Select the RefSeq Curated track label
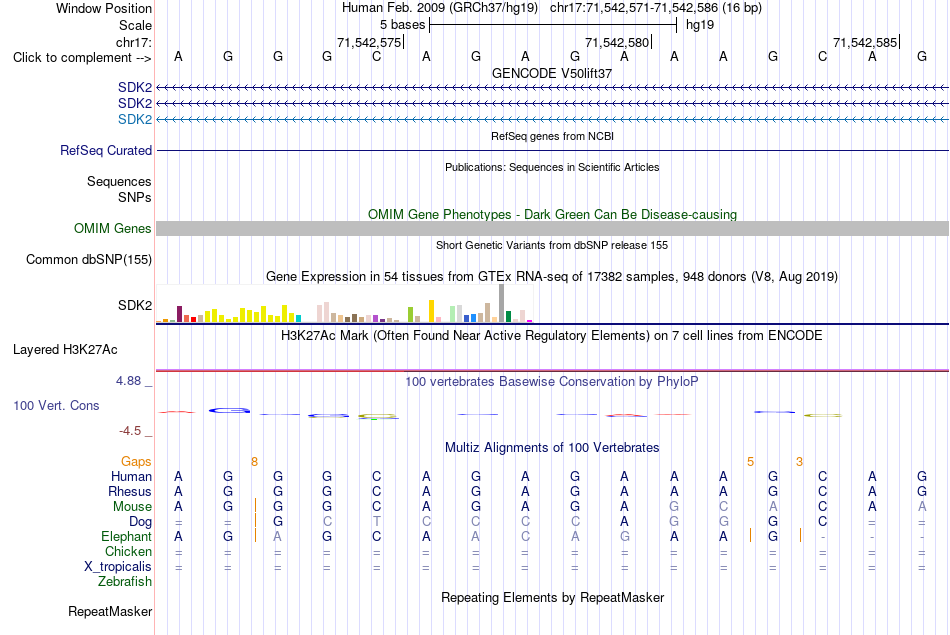This screenshot has height=635, width=950. point(105,150)
